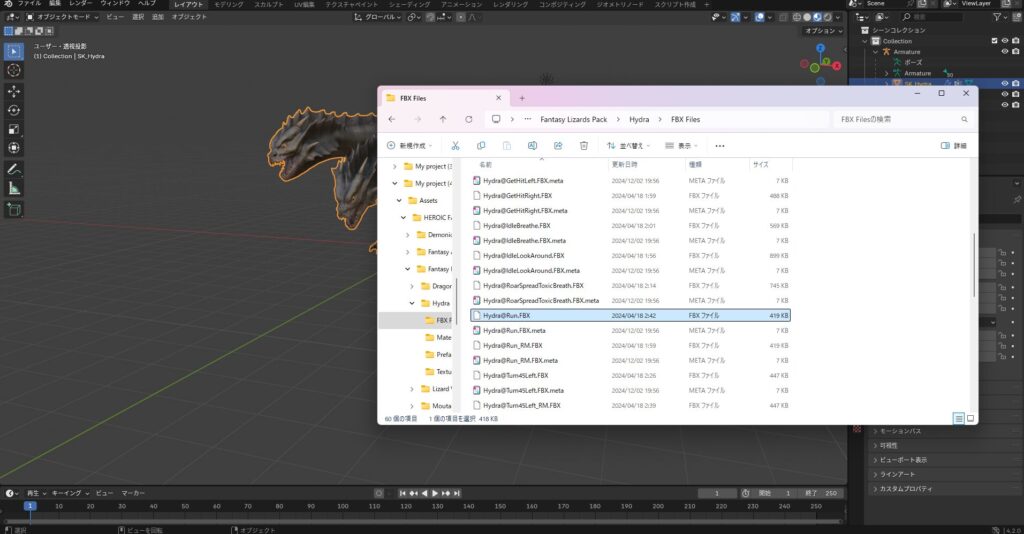Select the Rotate tool in left toolbar
The height and width of the screenshot is (534, 1024).
tap(14, 110)
